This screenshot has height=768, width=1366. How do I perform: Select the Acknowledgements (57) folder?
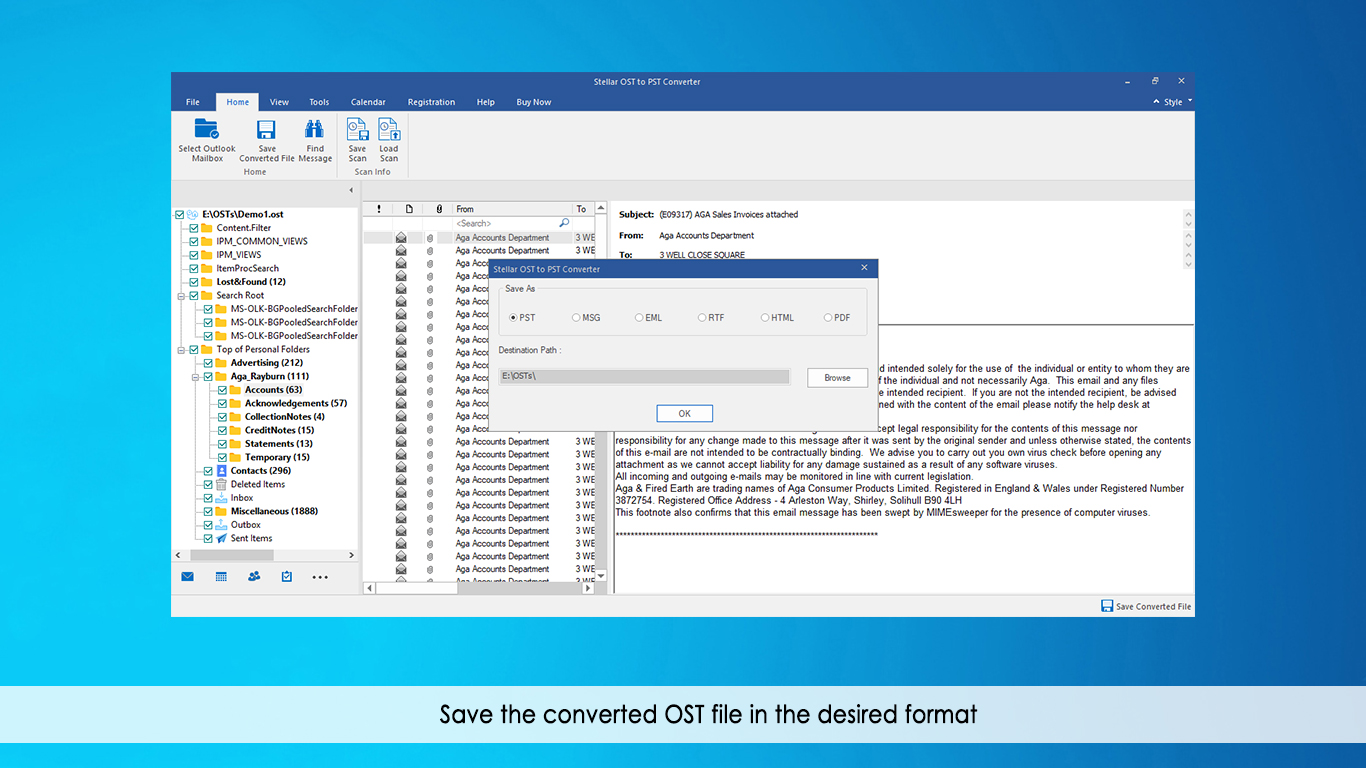point(296,403)
